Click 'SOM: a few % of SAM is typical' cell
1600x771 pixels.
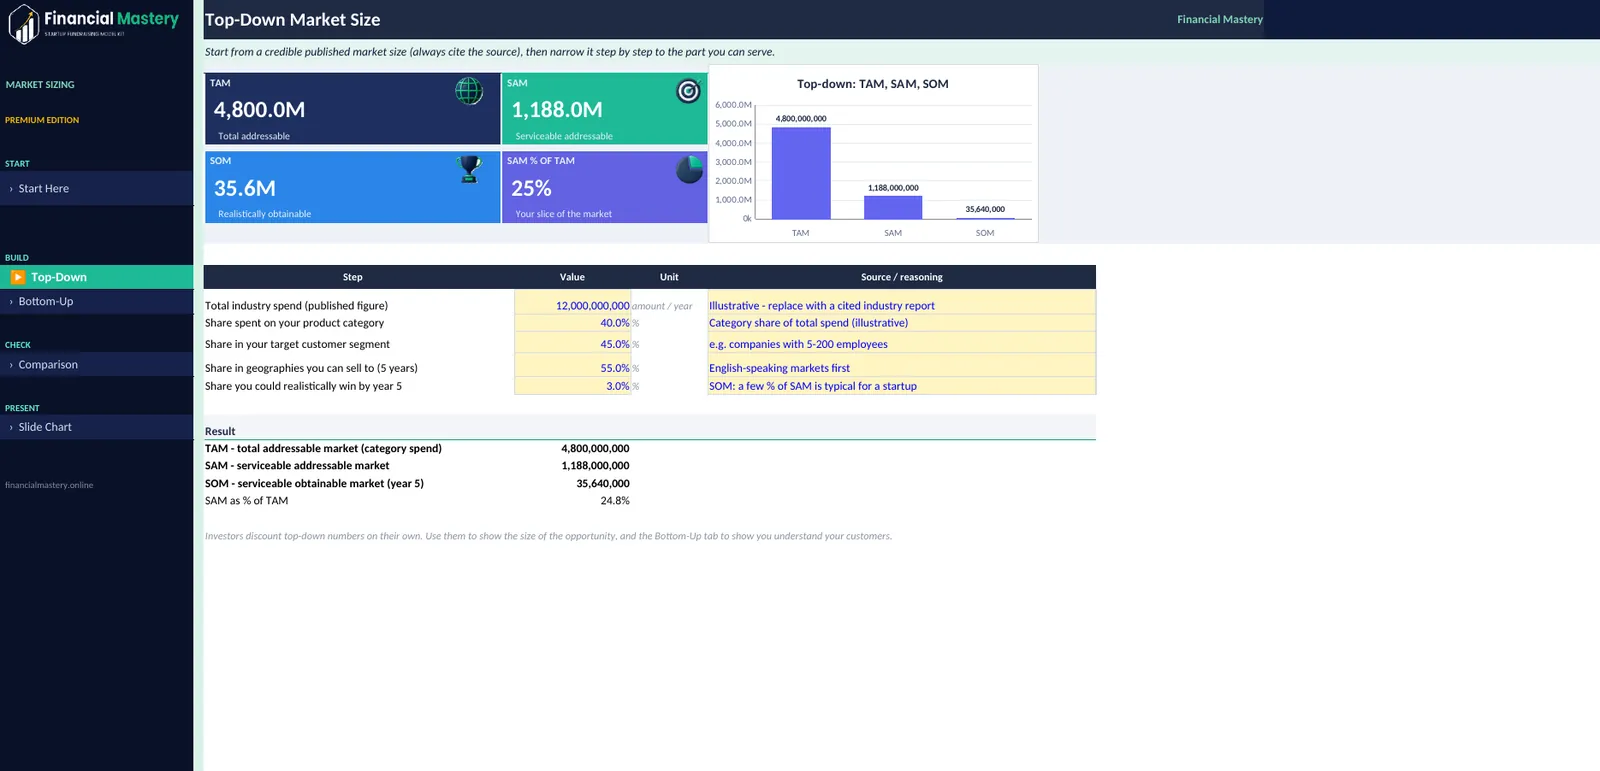click(x=901, y=386)
